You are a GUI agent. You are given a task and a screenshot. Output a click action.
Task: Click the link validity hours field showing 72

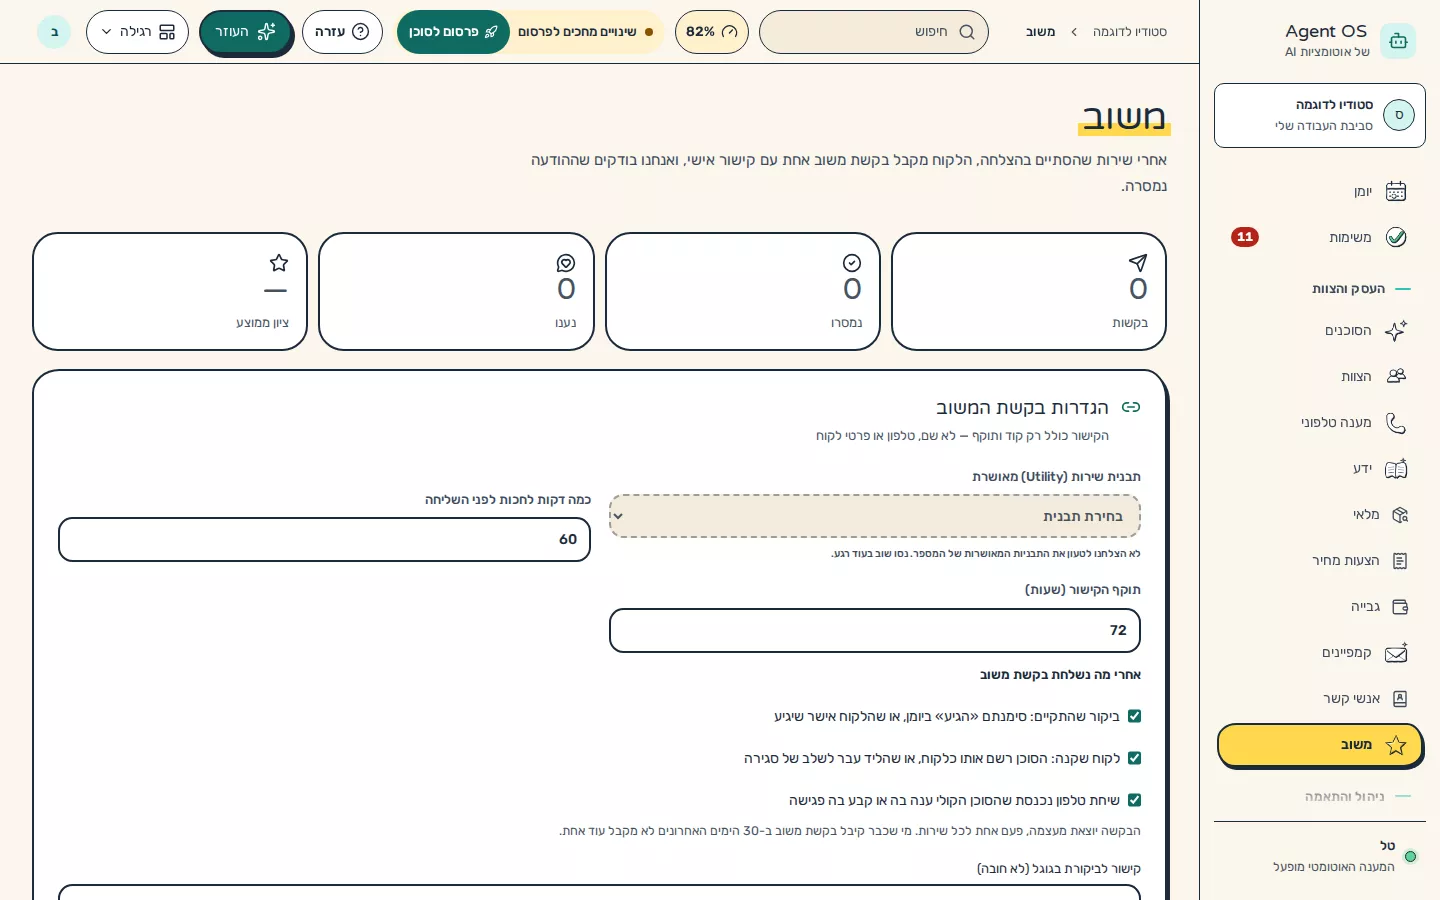click(875, 630)
